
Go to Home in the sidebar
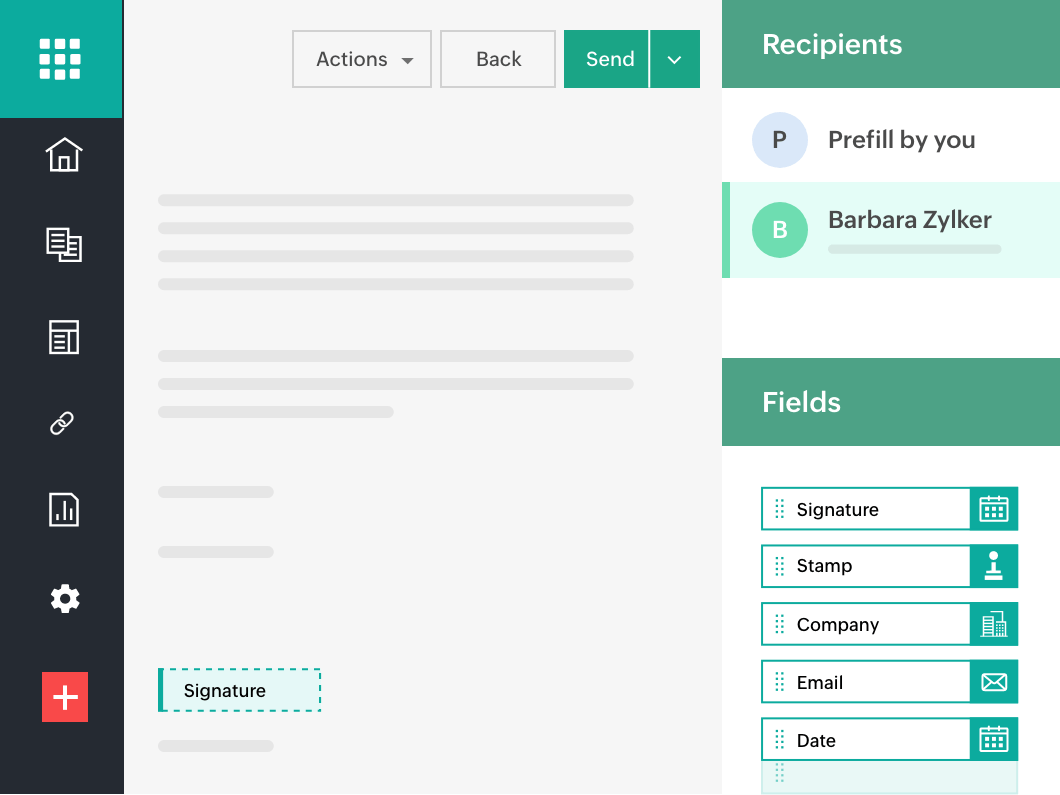pyautogui.click(x=64, y=154)
